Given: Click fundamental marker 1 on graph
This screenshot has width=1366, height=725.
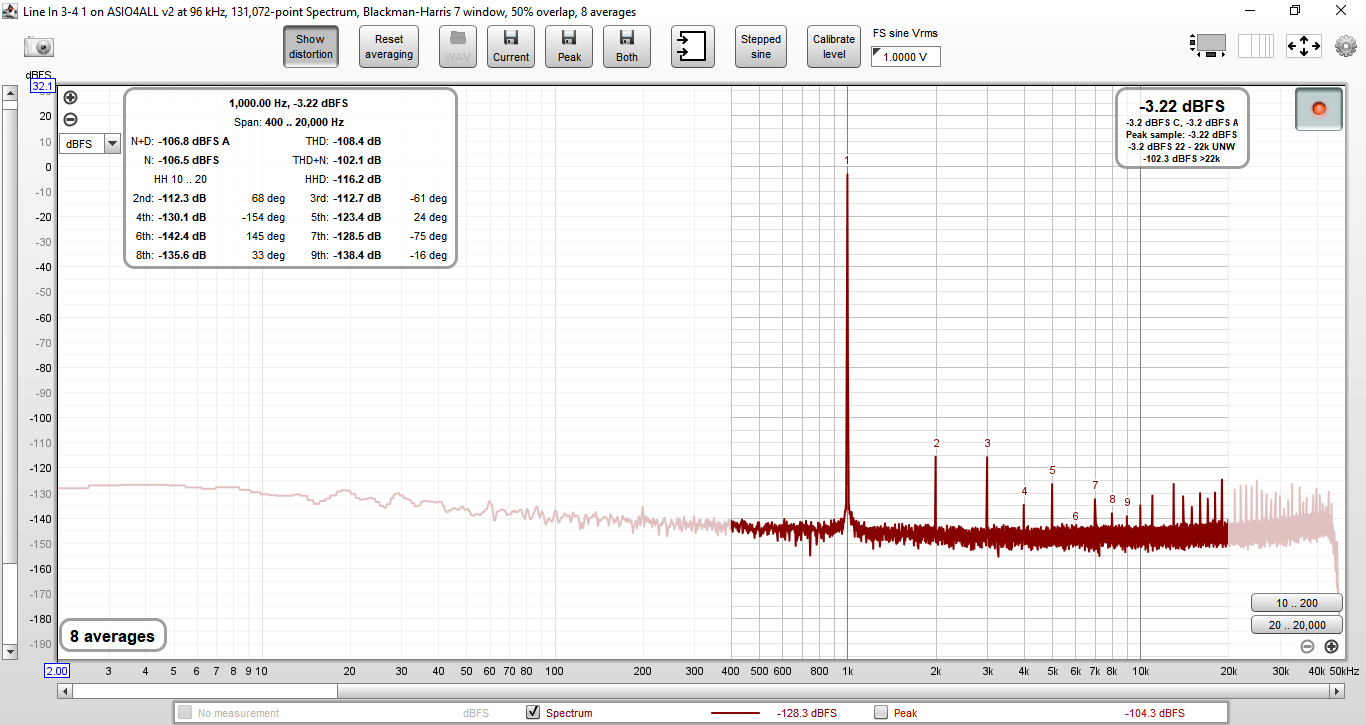Looking at the screenshot, I should 847,160.
